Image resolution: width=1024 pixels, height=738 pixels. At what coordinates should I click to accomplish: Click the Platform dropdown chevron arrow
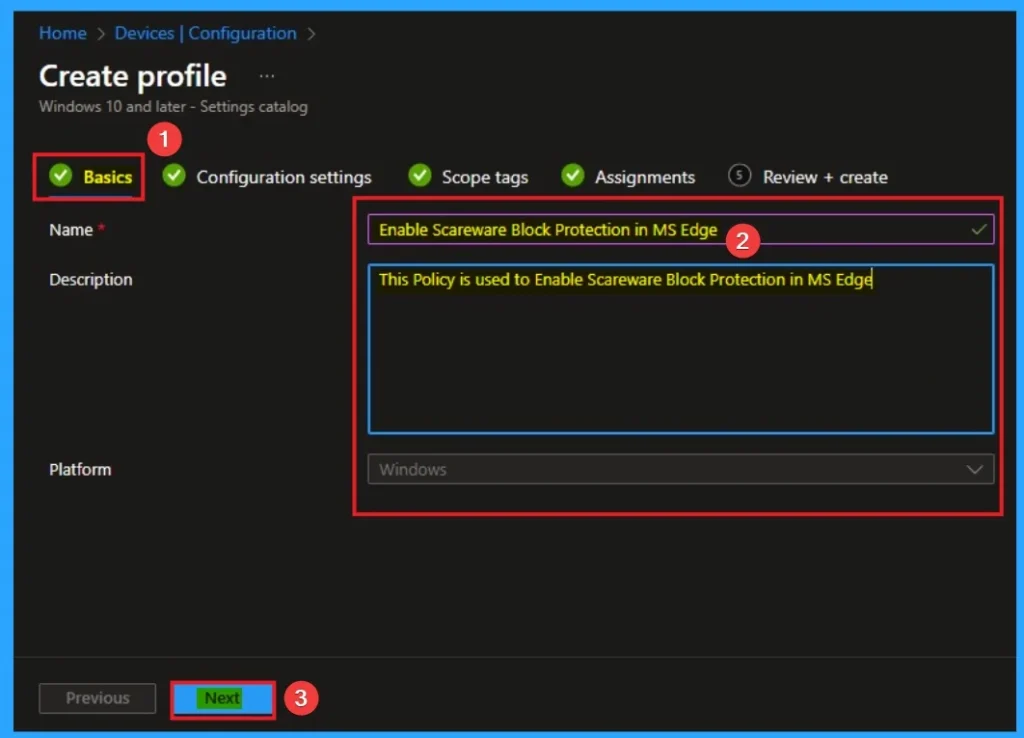pos(974,470)
